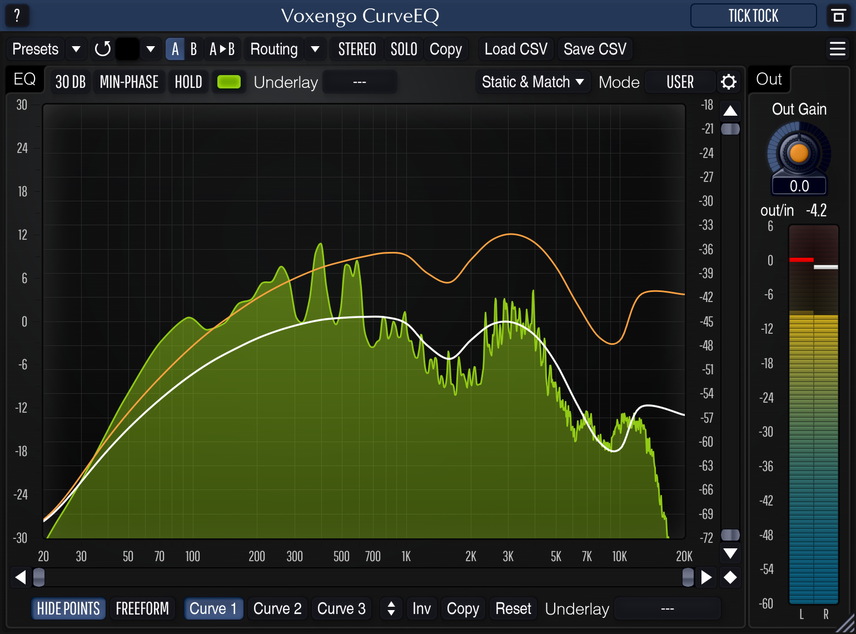Click the window resize icon at top right

tap(837, 16)
